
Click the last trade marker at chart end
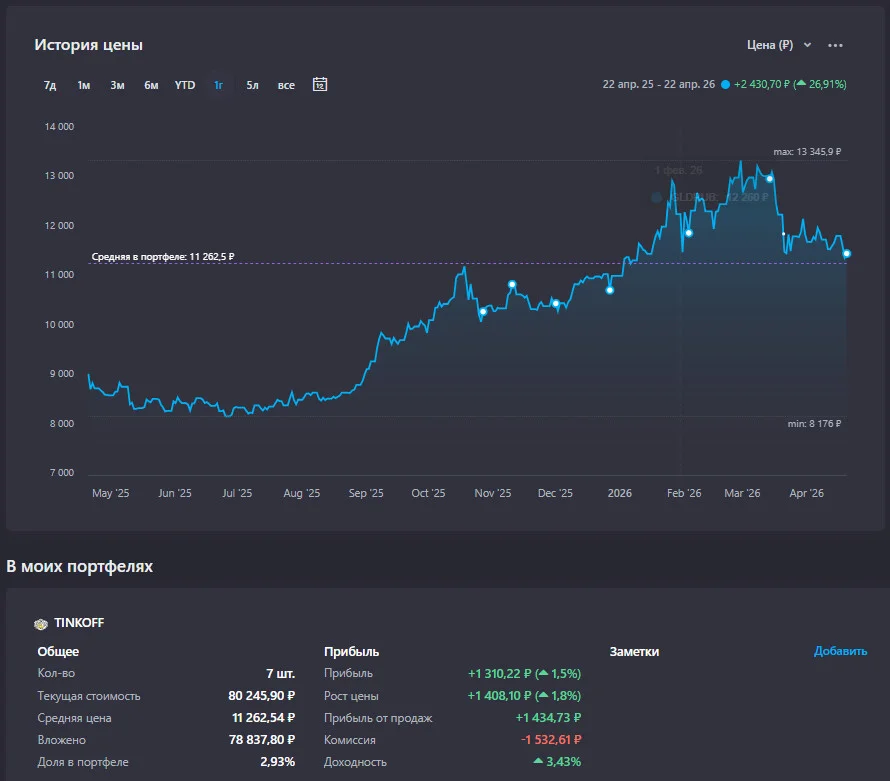pos(846,254)
